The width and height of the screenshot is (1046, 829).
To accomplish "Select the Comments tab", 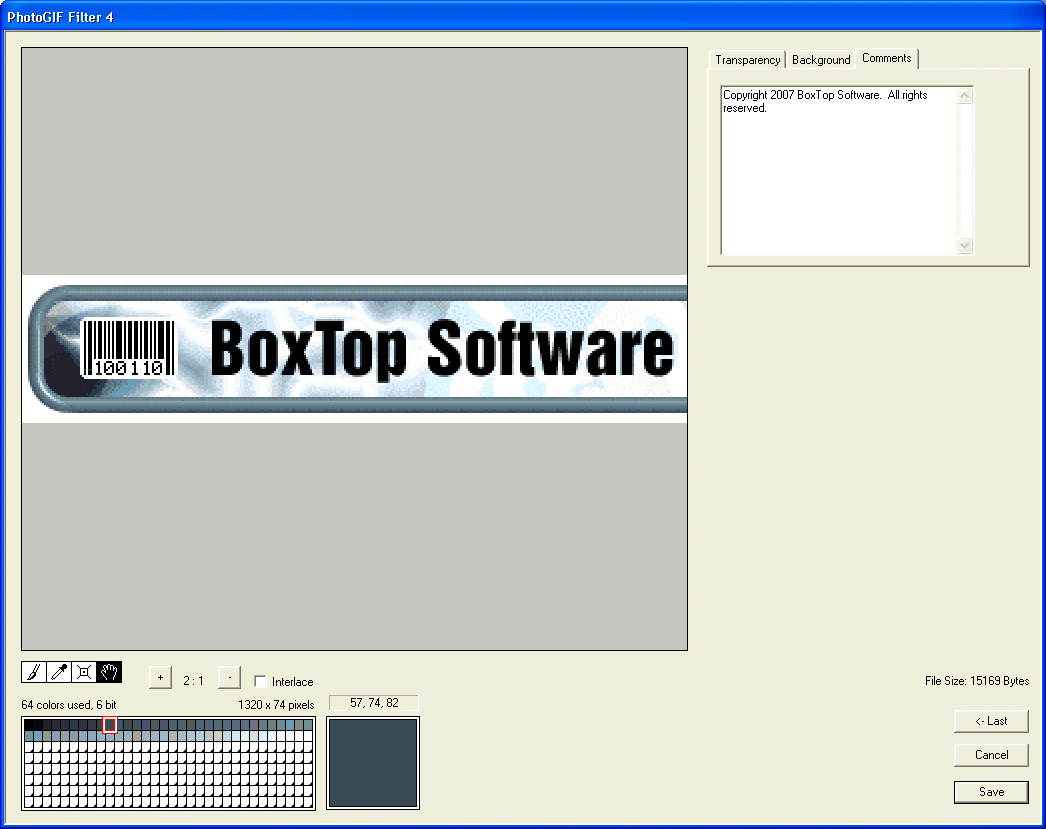I will pyautogui.click(x=887, y=58).
